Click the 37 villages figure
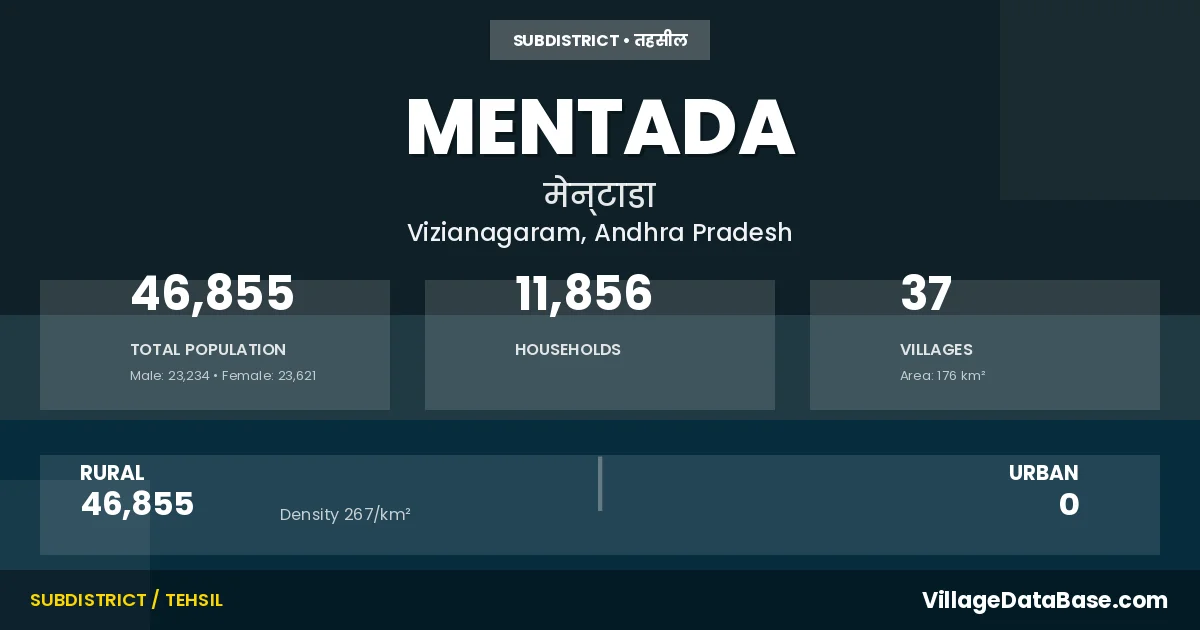 tap(926, 294)
